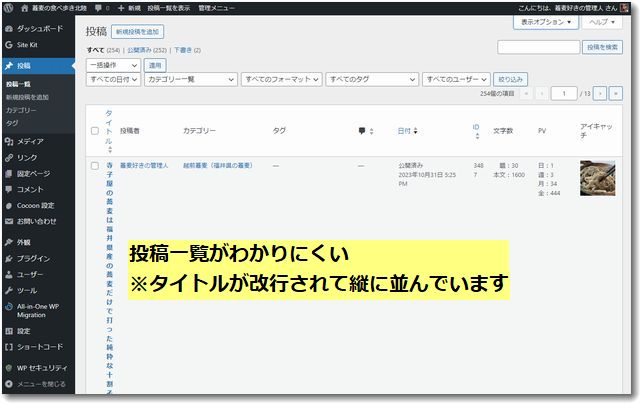Open the all dates filter dropdown
Image resolution: width=640 pixels, height=403 pixels.
coord(113,79)
